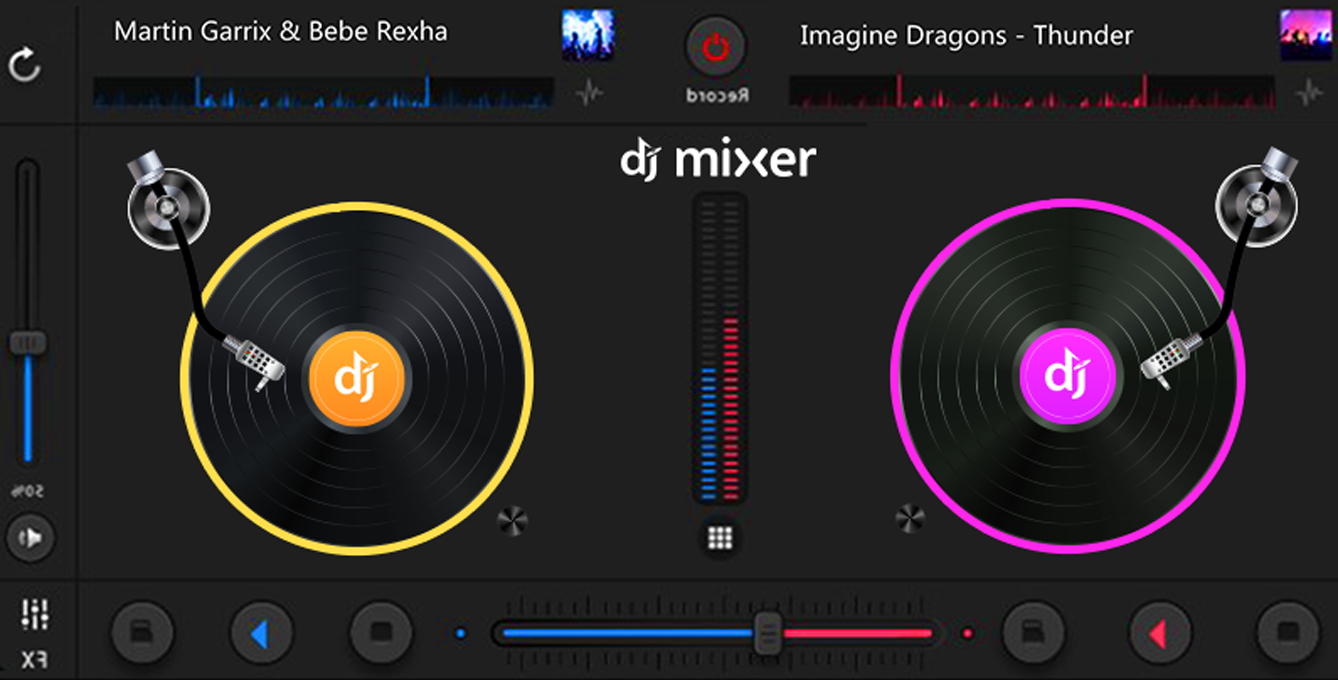1338x680 pixels.
Task: Click the blue side of the crossfader
Action: 628,633
